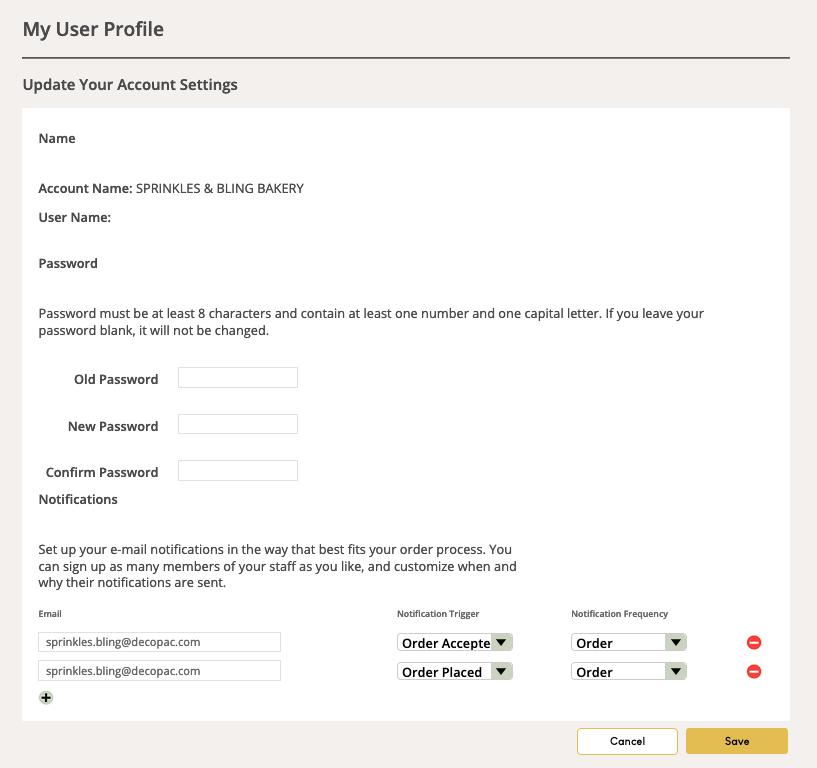Cancel the profile changes
Viewport: 817px width, 768px height.
pos(627,741)
